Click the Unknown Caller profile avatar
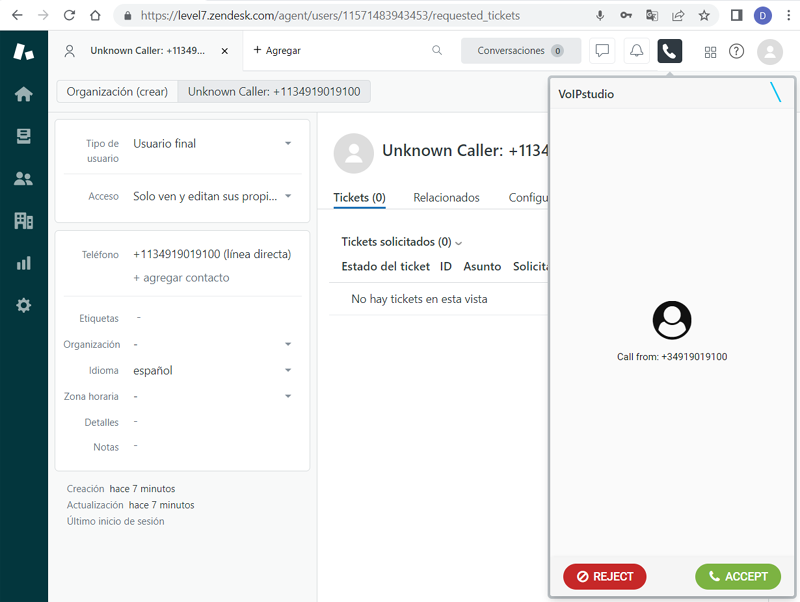Viewport: 800px width, 602px height. coord(353,153)
